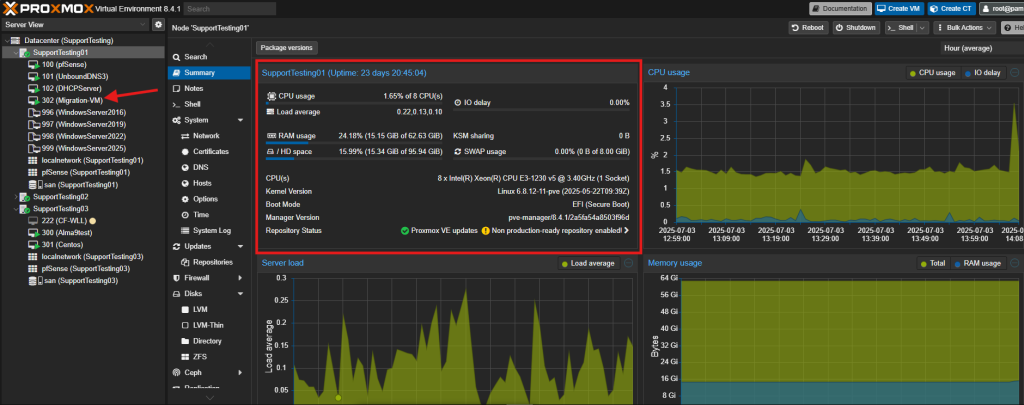Expand the SupportTesting02 node
Viewport: 1024px width, 405px height.
pyautogui.click(x=16, y=197)
